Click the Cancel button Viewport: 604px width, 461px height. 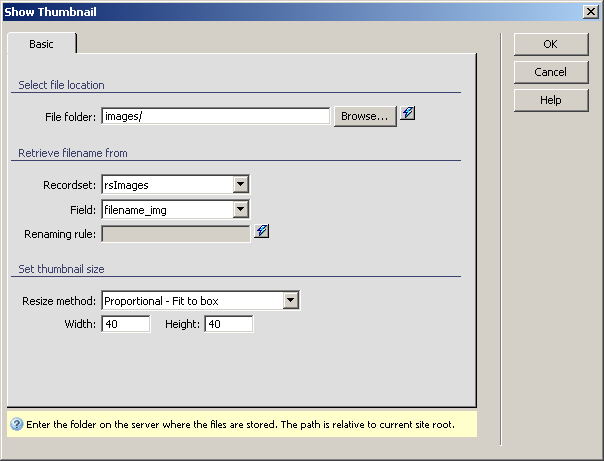550,72
